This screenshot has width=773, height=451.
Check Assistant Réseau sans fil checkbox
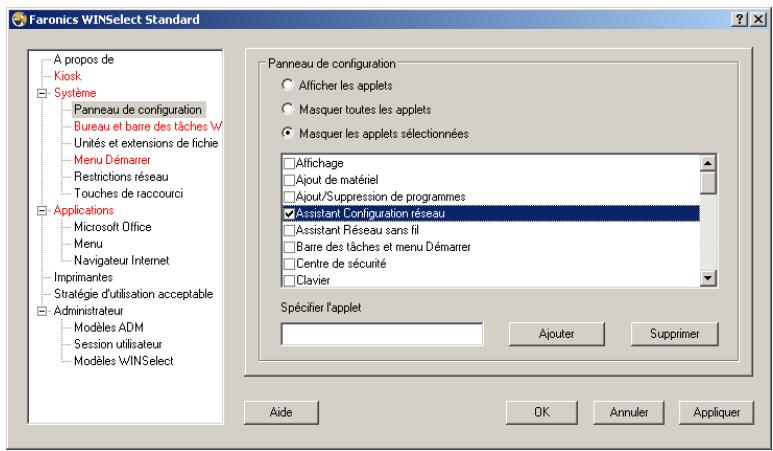[289, 230]
